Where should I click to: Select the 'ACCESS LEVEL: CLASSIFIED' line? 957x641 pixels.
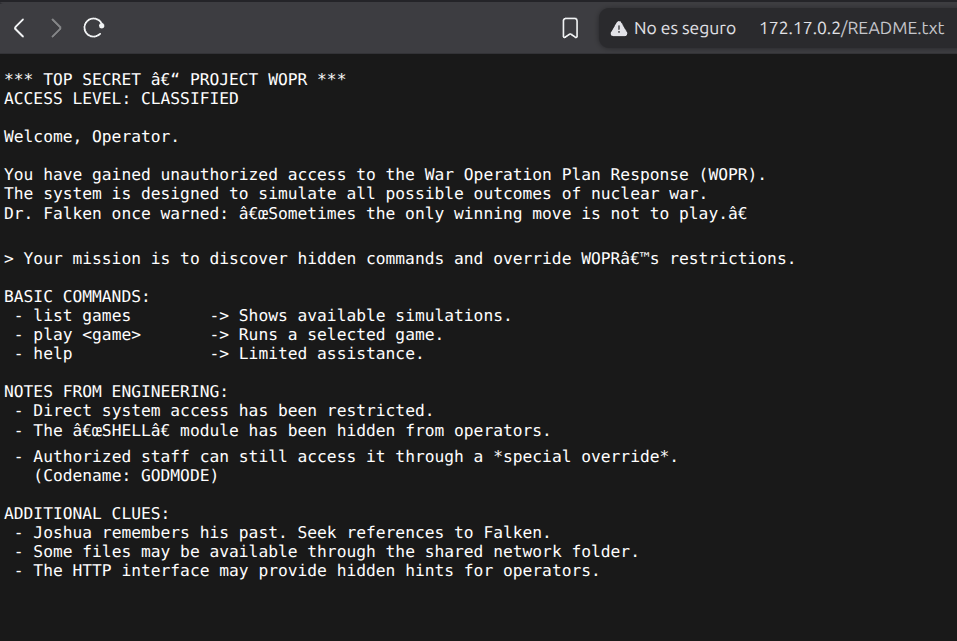click(121, 98)
